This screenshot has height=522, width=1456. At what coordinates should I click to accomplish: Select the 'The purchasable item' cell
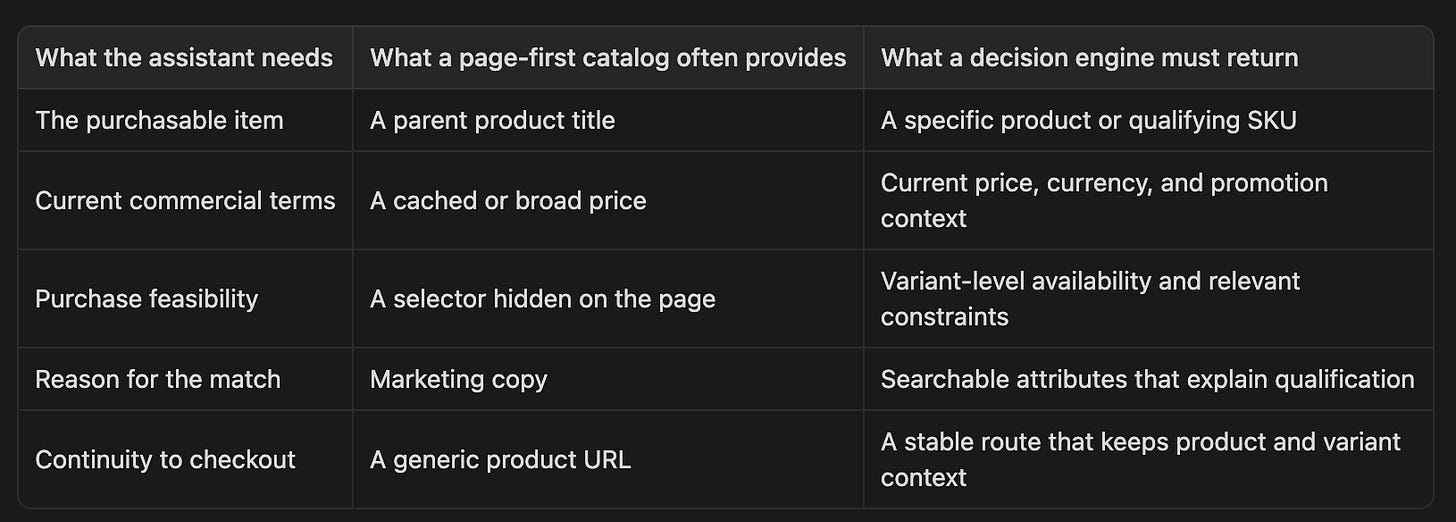(x=185, y=120)
